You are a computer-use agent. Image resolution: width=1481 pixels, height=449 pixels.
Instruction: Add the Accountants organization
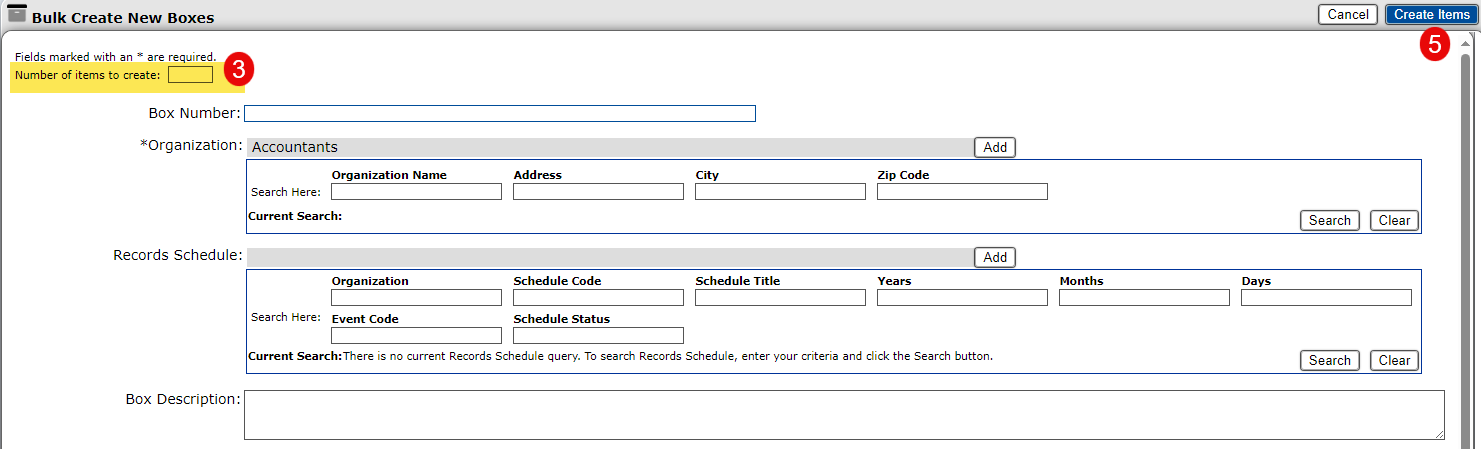pos(994,147)
